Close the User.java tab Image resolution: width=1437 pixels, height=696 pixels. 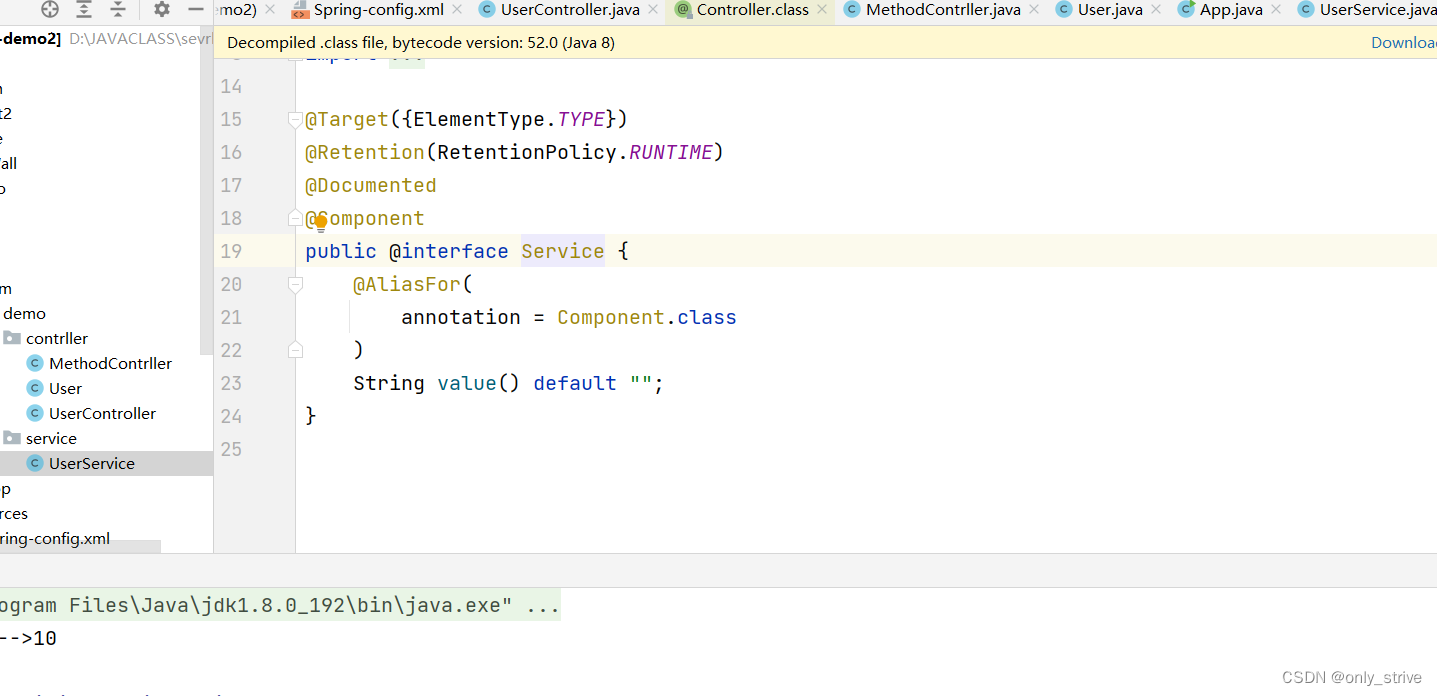[1156, 10]
